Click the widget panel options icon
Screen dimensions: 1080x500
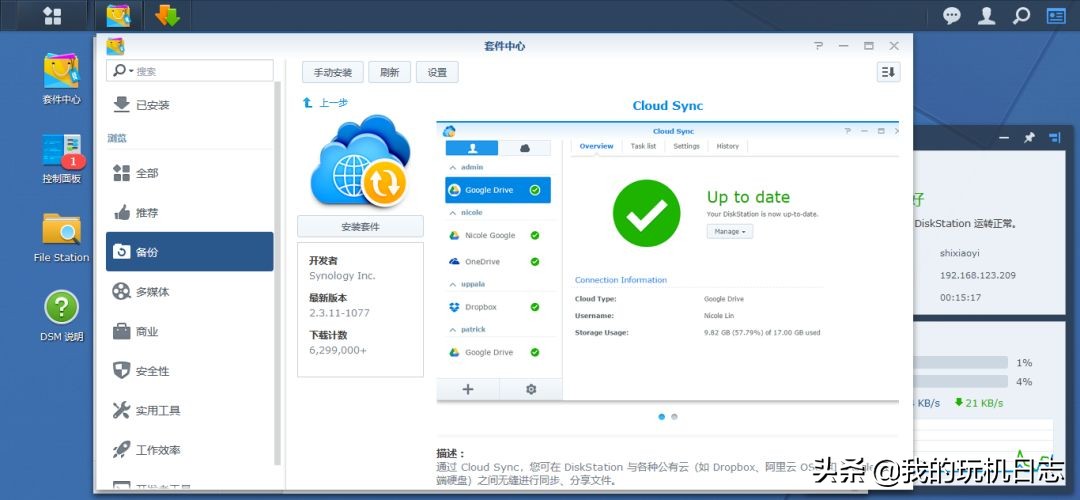pos(1055,138)
